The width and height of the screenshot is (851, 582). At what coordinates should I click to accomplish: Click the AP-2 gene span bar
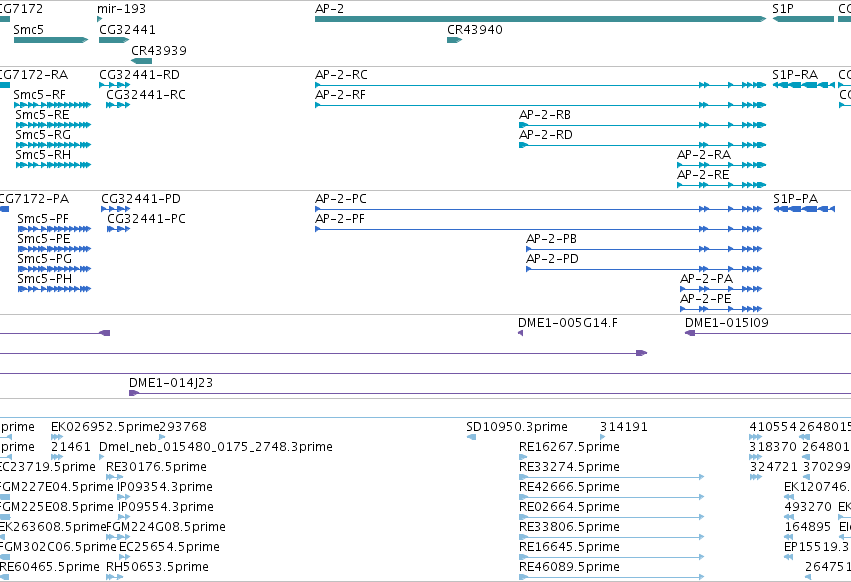(540, 19)
